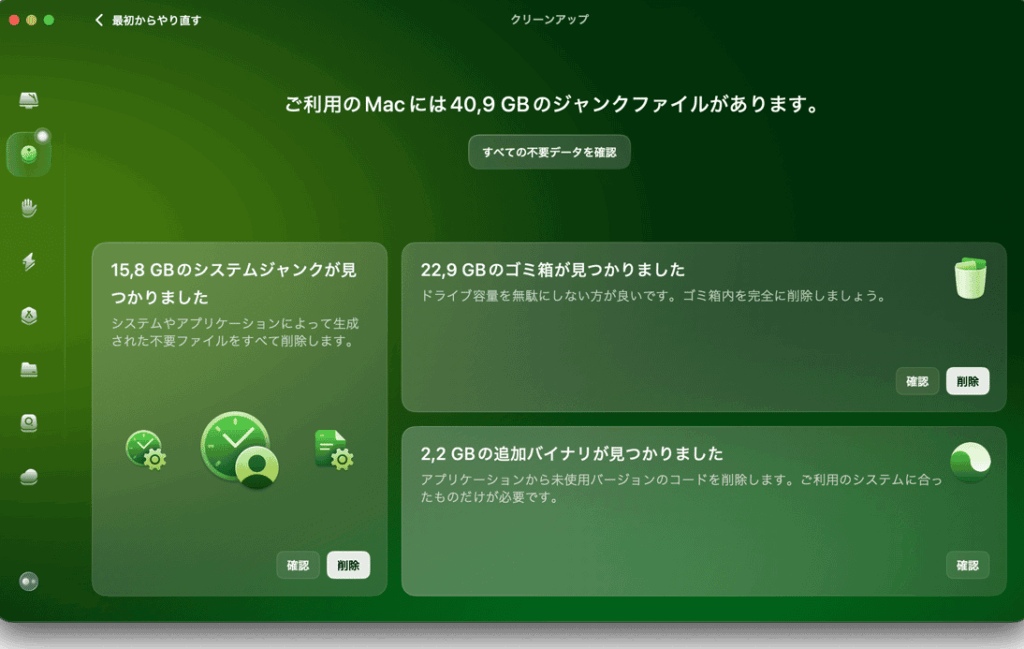Open the Space Lens sidebar icon
The width and height of the screenshot is (1024, 649).
29,423
